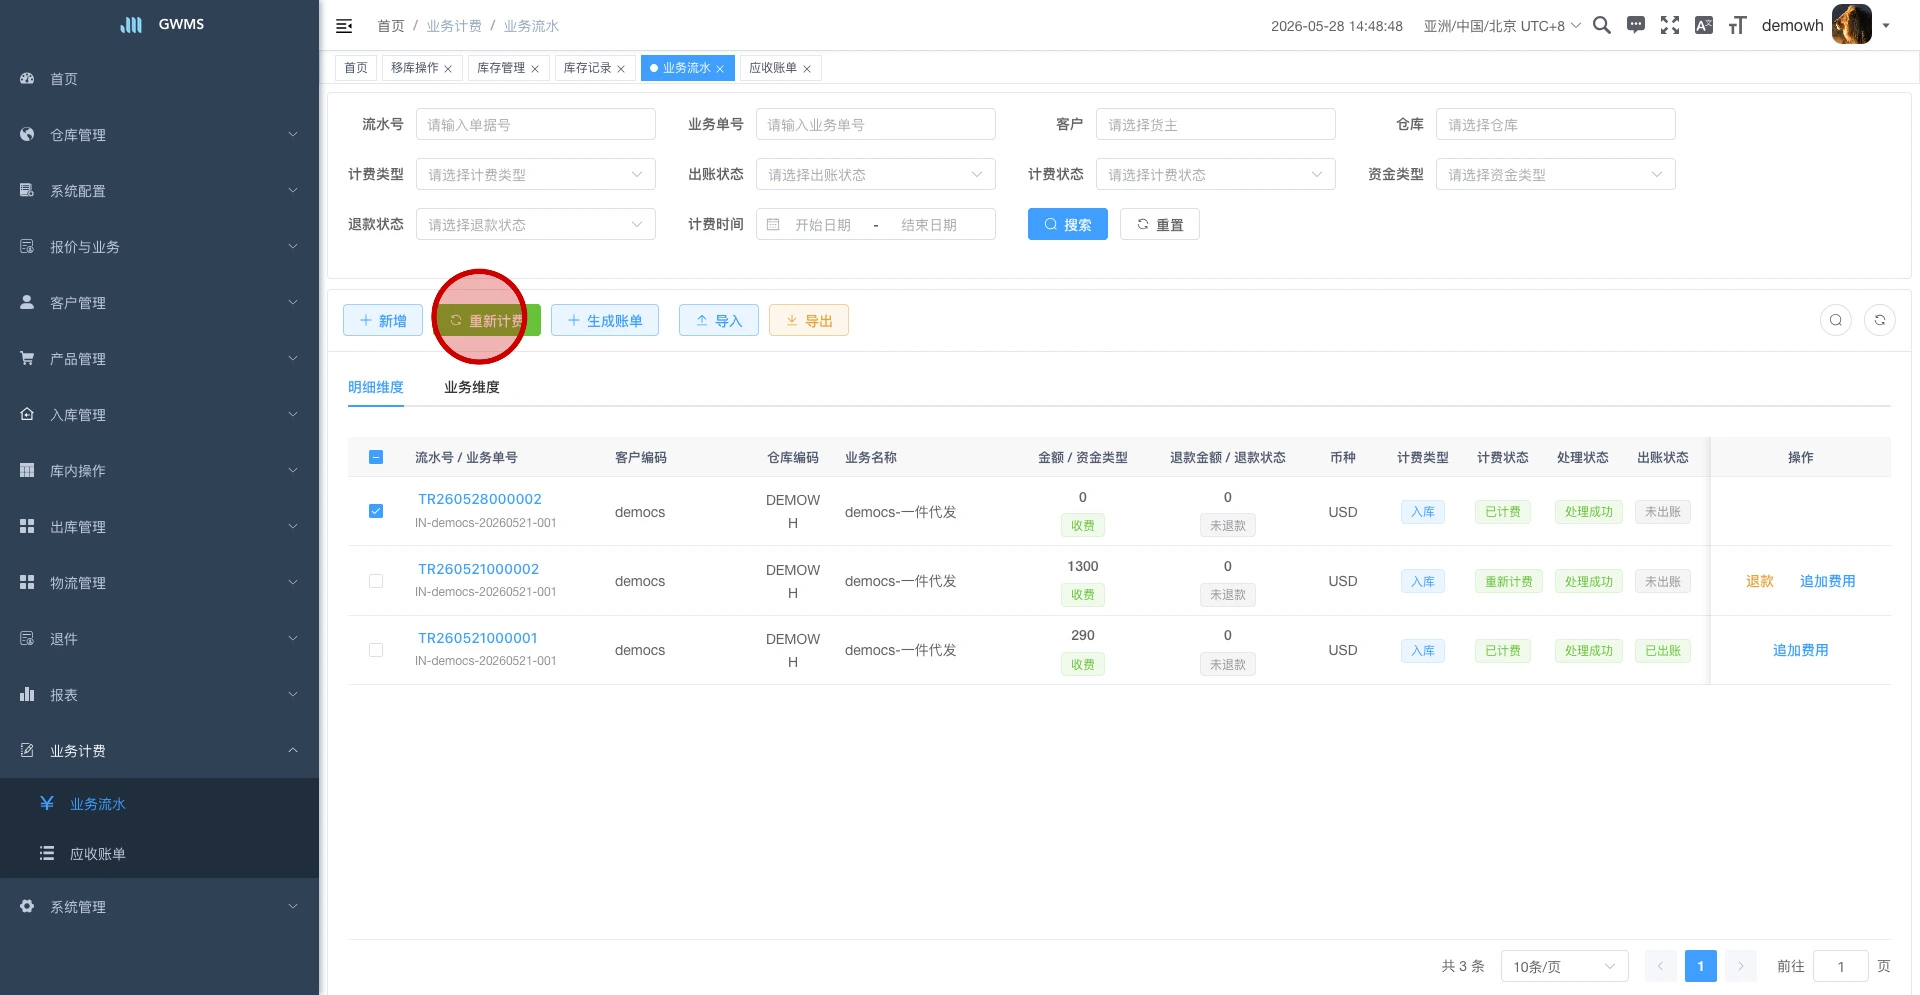This screenshot has height=995, width=1920.
Task: Expand the 退件 sidebar menu
Action: coord(159,639)
